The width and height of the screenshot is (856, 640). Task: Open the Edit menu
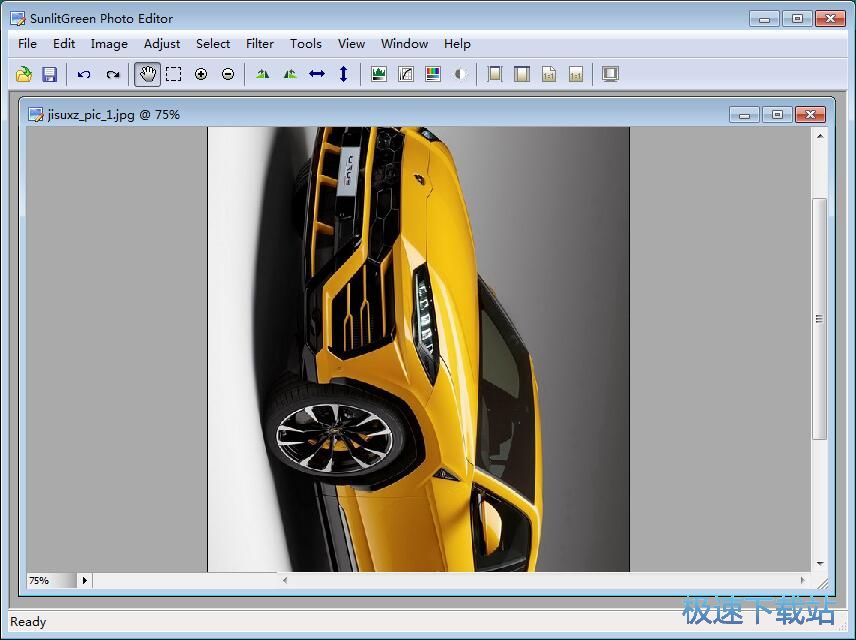pos(64,44)
